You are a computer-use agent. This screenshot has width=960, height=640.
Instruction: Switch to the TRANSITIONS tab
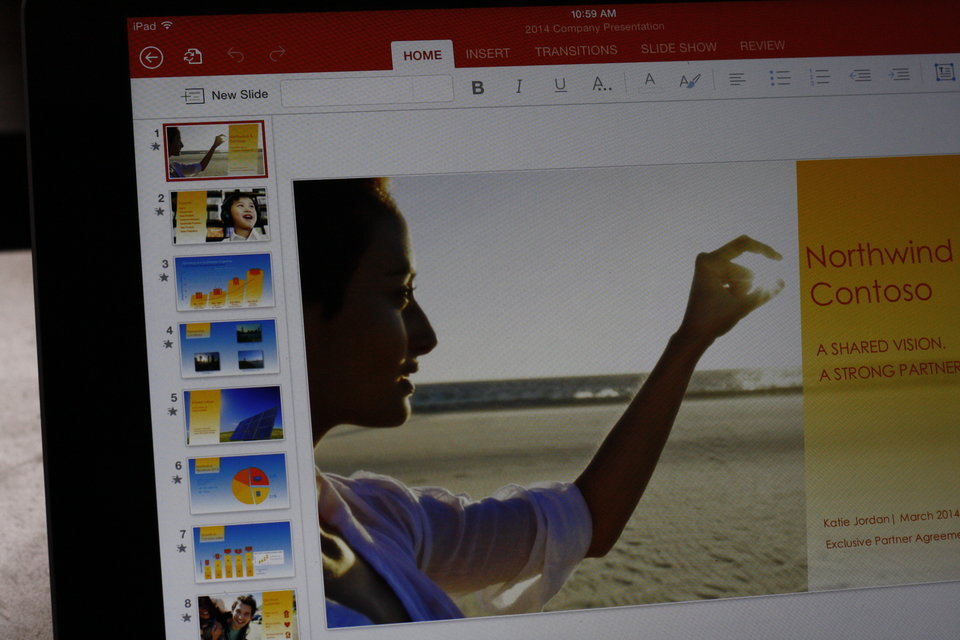[x=575, y=51]
